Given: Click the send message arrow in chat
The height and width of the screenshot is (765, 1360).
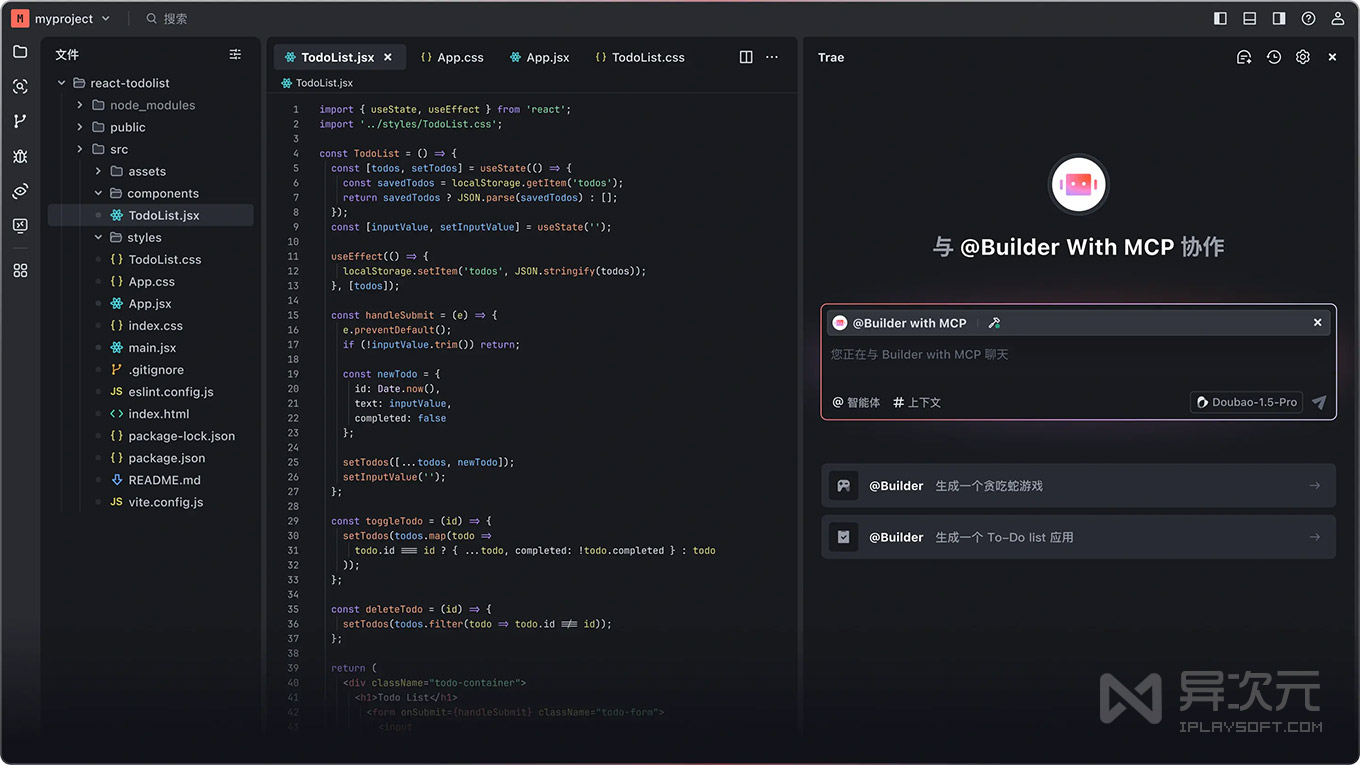Looking at the screenshot, I should (x=1318, y=402).
